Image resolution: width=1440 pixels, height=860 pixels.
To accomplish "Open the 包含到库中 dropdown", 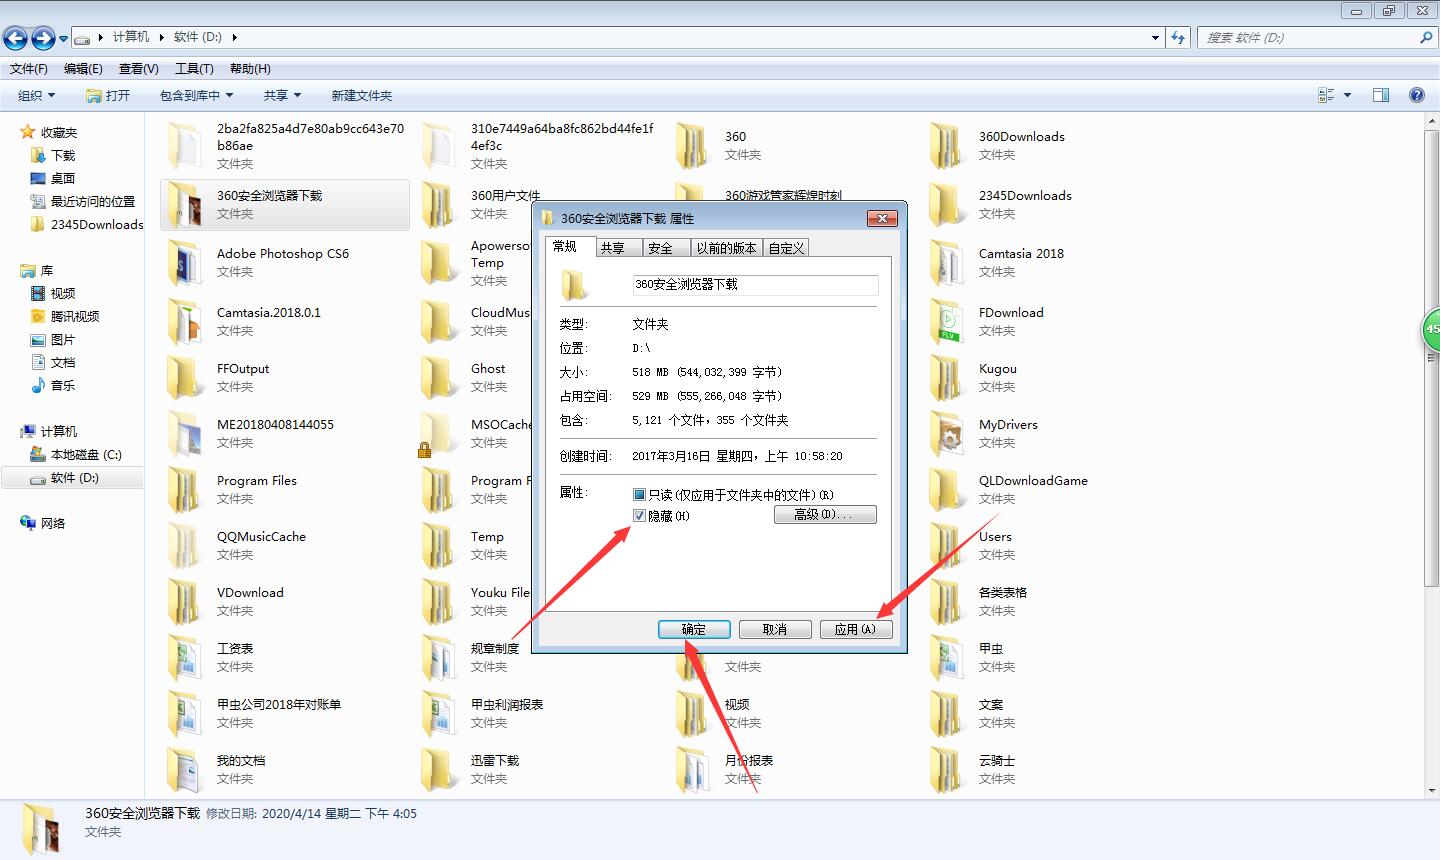I will [196, 95].
